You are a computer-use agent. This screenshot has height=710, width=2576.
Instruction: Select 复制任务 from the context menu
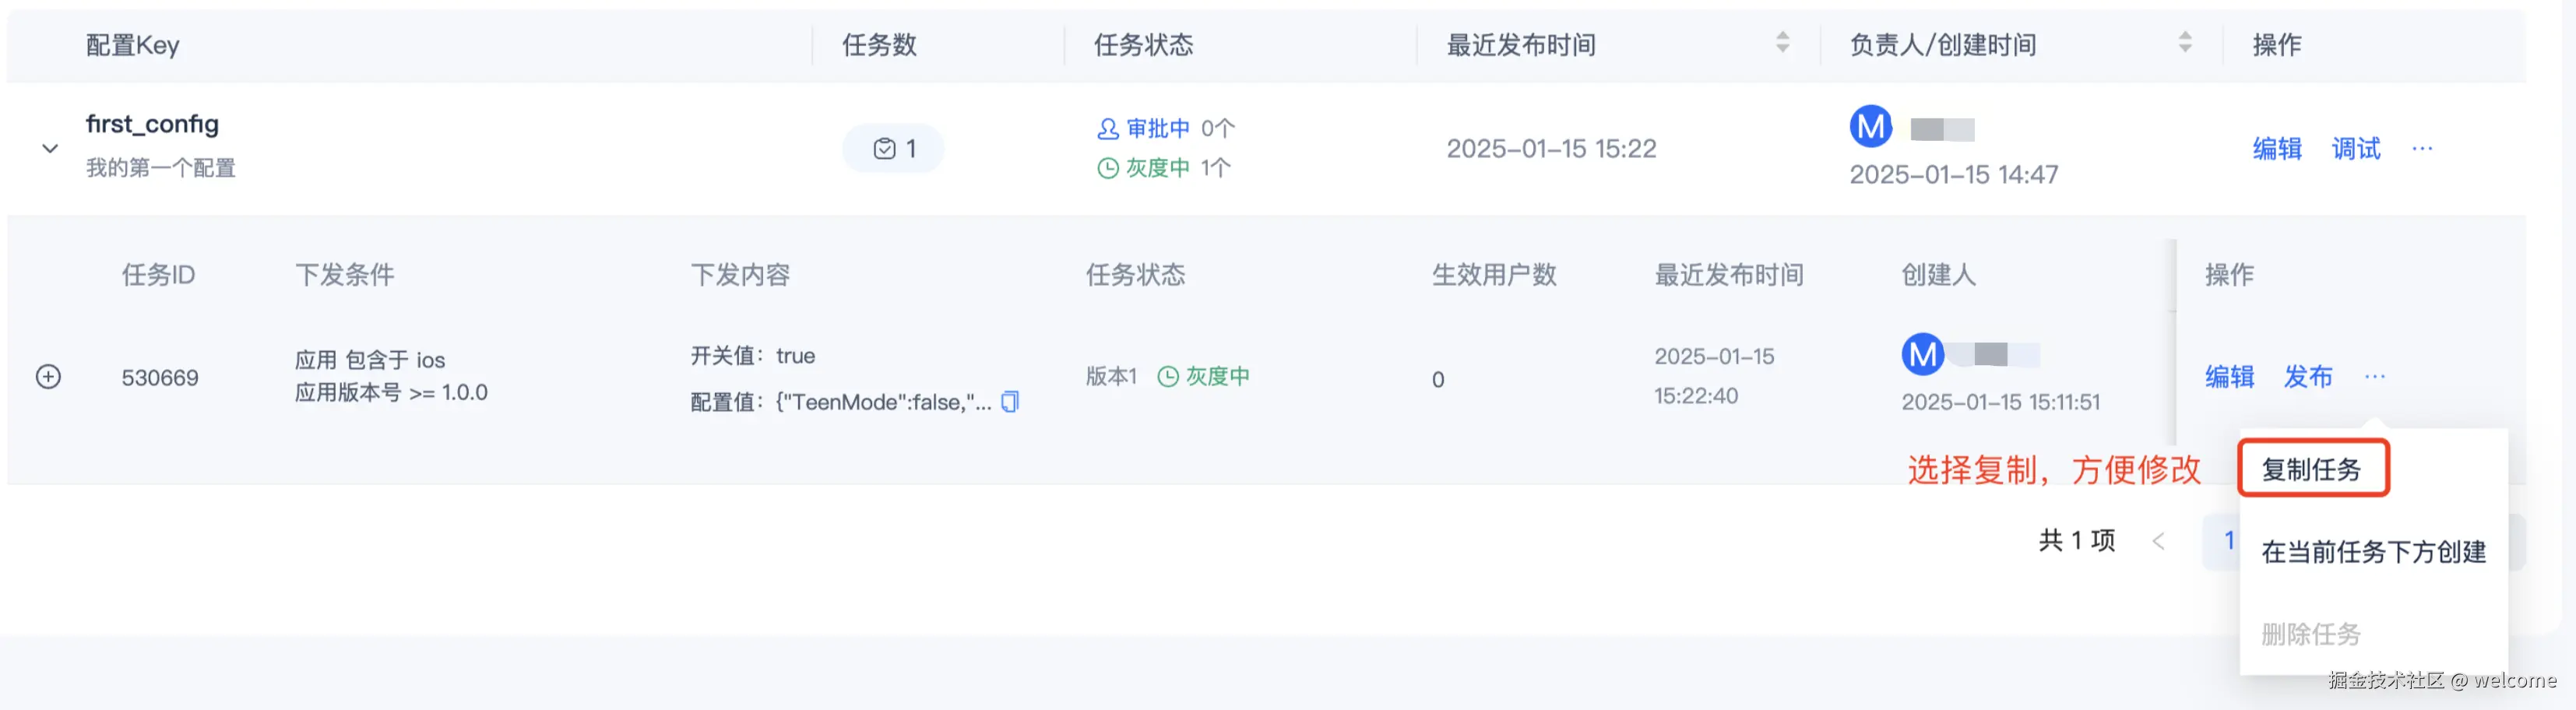coord(2311,469)
